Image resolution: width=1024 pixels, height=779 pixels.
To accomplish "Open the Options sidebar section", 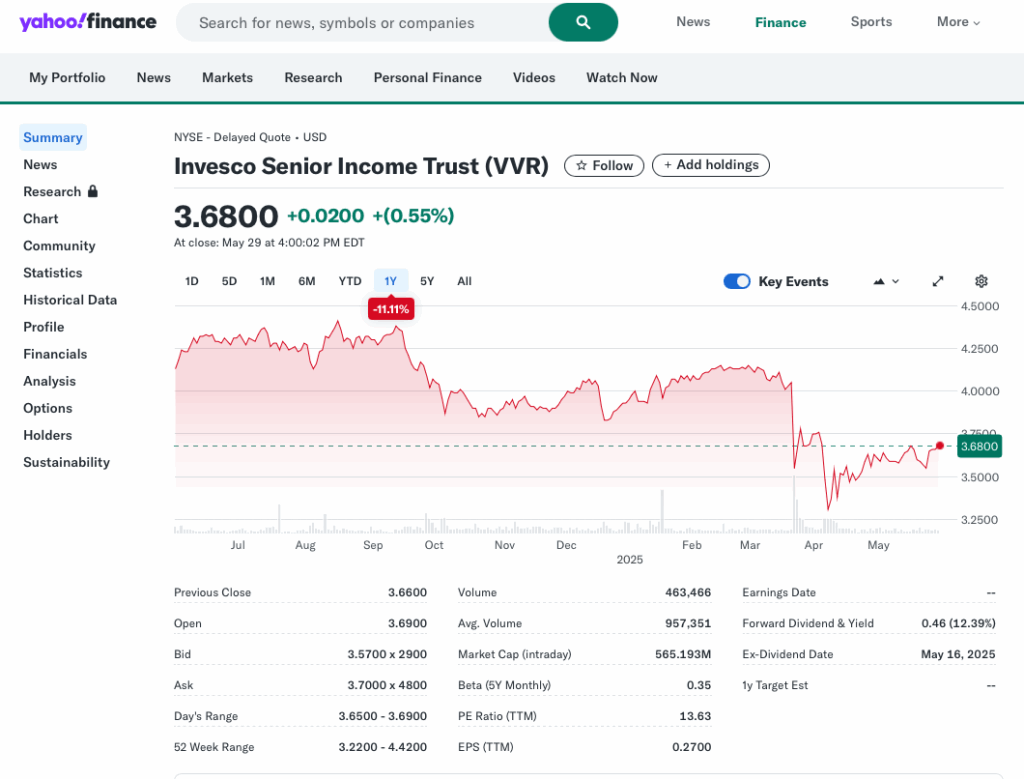I will point(48,408).
